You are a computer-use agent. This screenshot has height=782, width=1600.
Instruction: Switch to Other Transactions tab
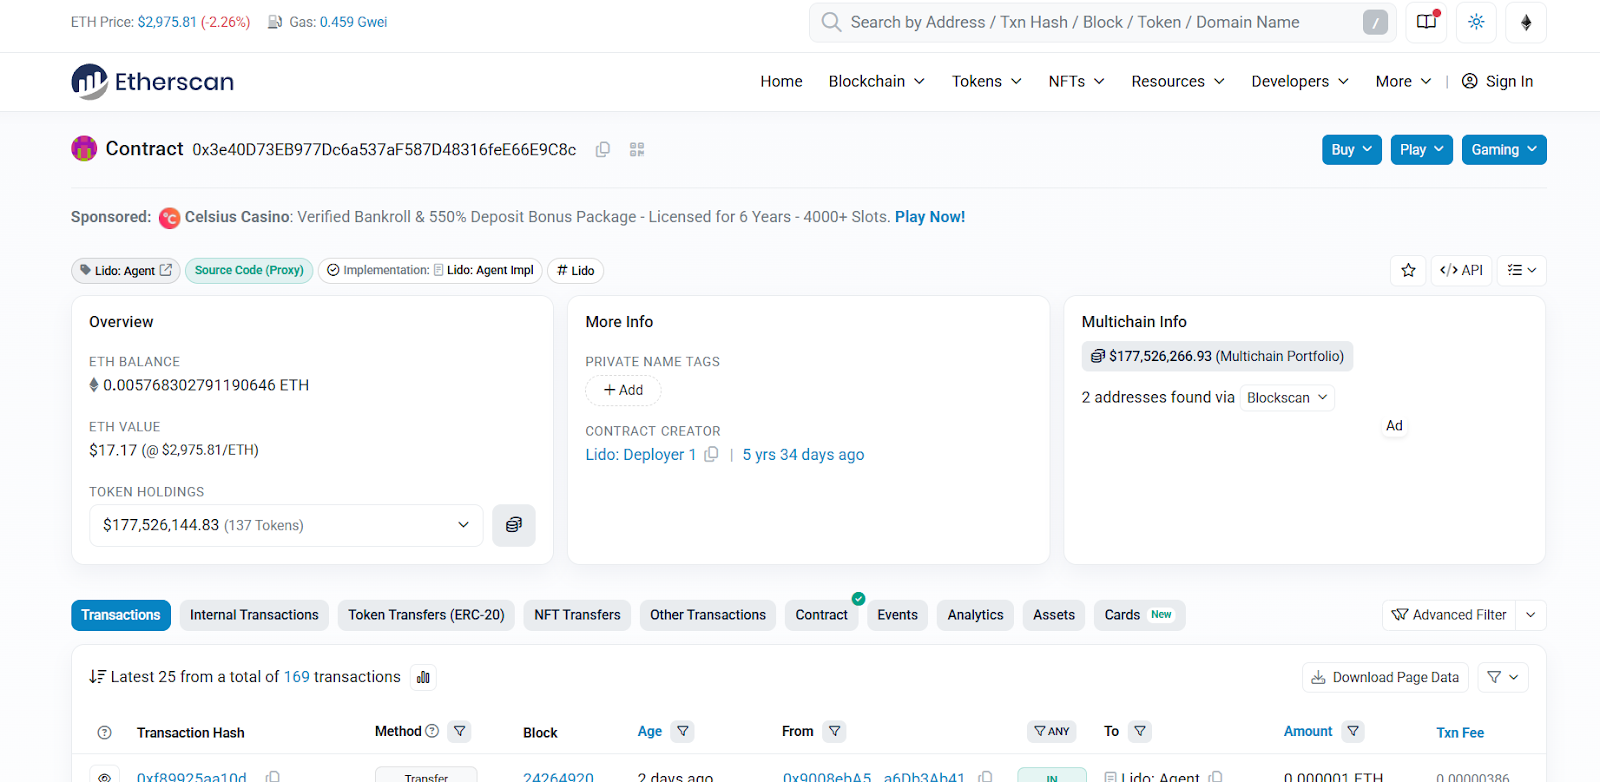point(708,615)
